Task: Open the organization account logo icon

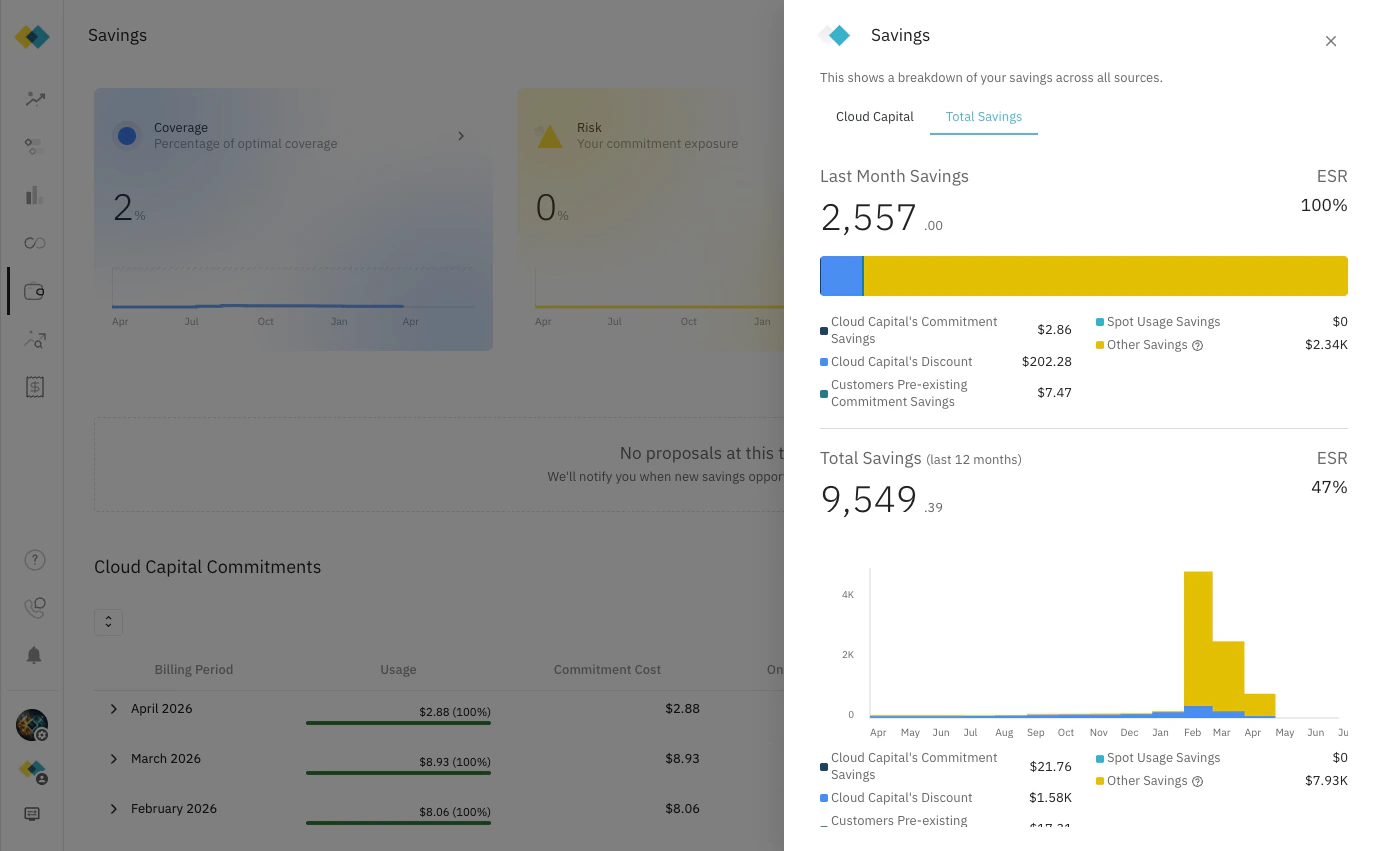Action: pos(34,771)
